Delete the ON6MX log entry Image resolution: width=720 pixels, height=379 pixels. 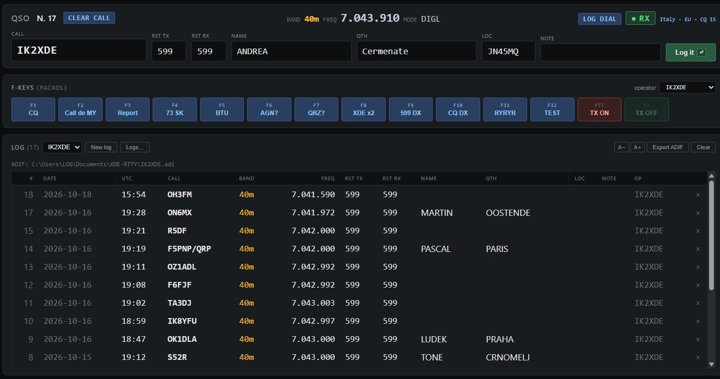(698, 213)
